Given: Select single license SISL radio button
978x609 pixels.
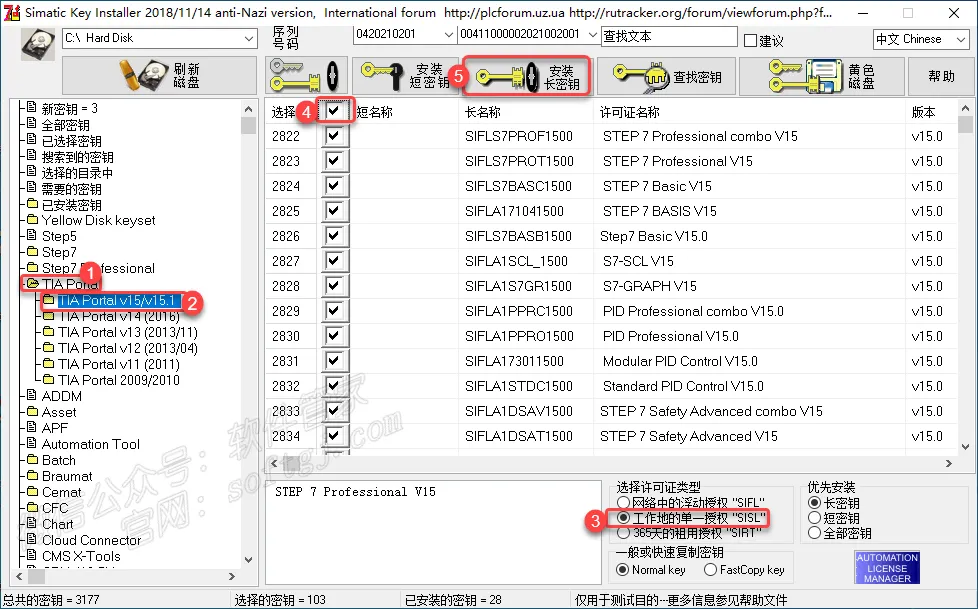Looking at the screenshot, I should (623, 518).
